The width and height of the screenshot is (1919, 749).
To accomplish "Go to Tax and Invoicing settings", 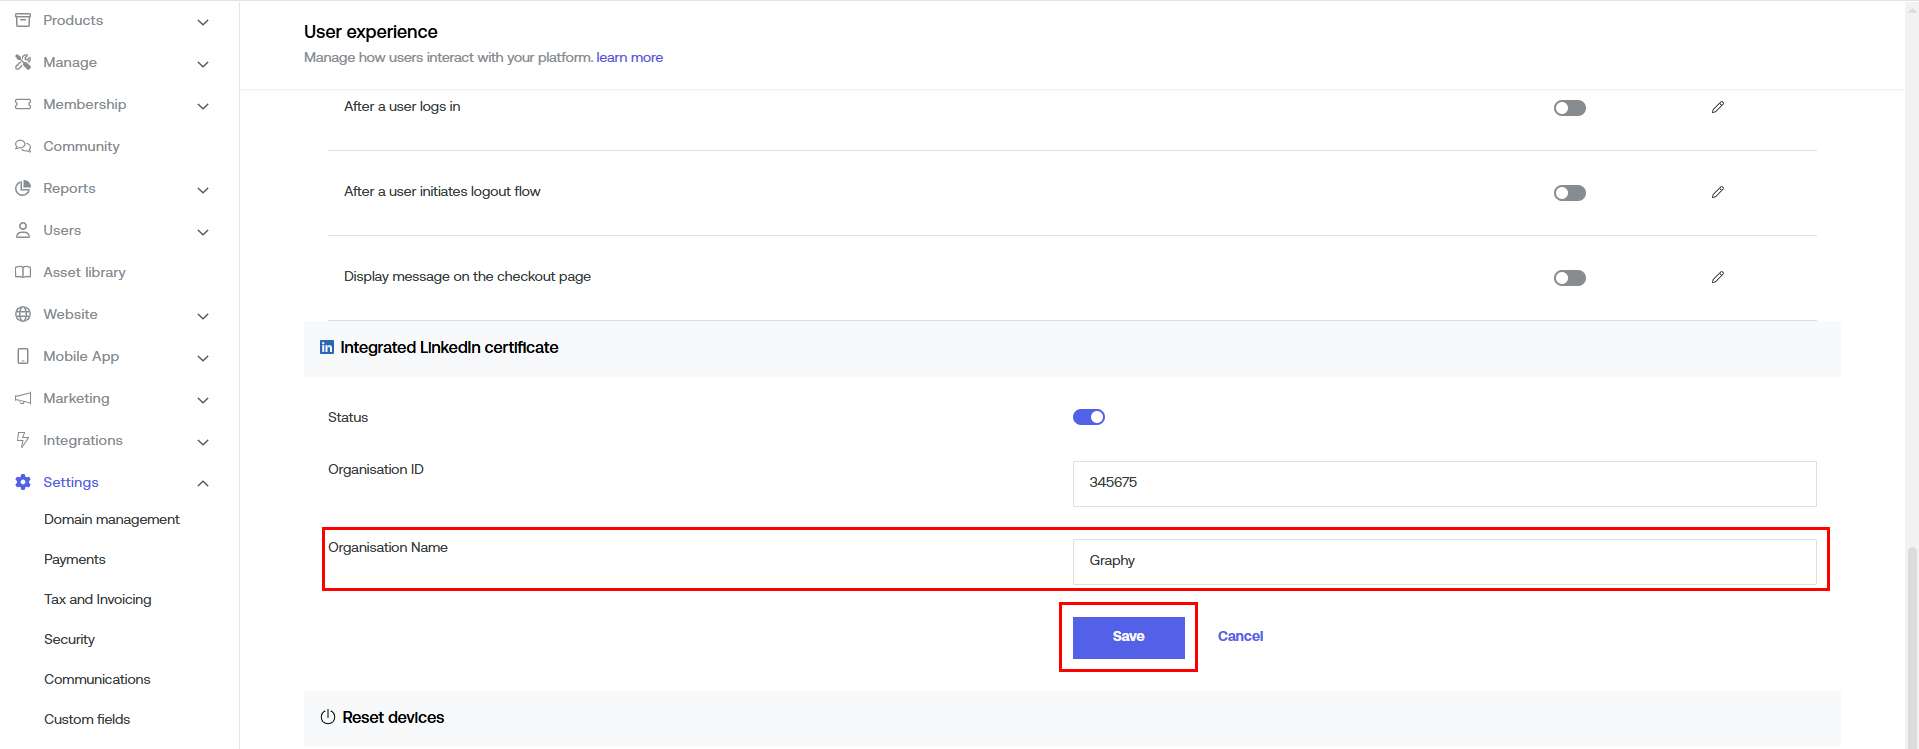I will tap(98, 599).
